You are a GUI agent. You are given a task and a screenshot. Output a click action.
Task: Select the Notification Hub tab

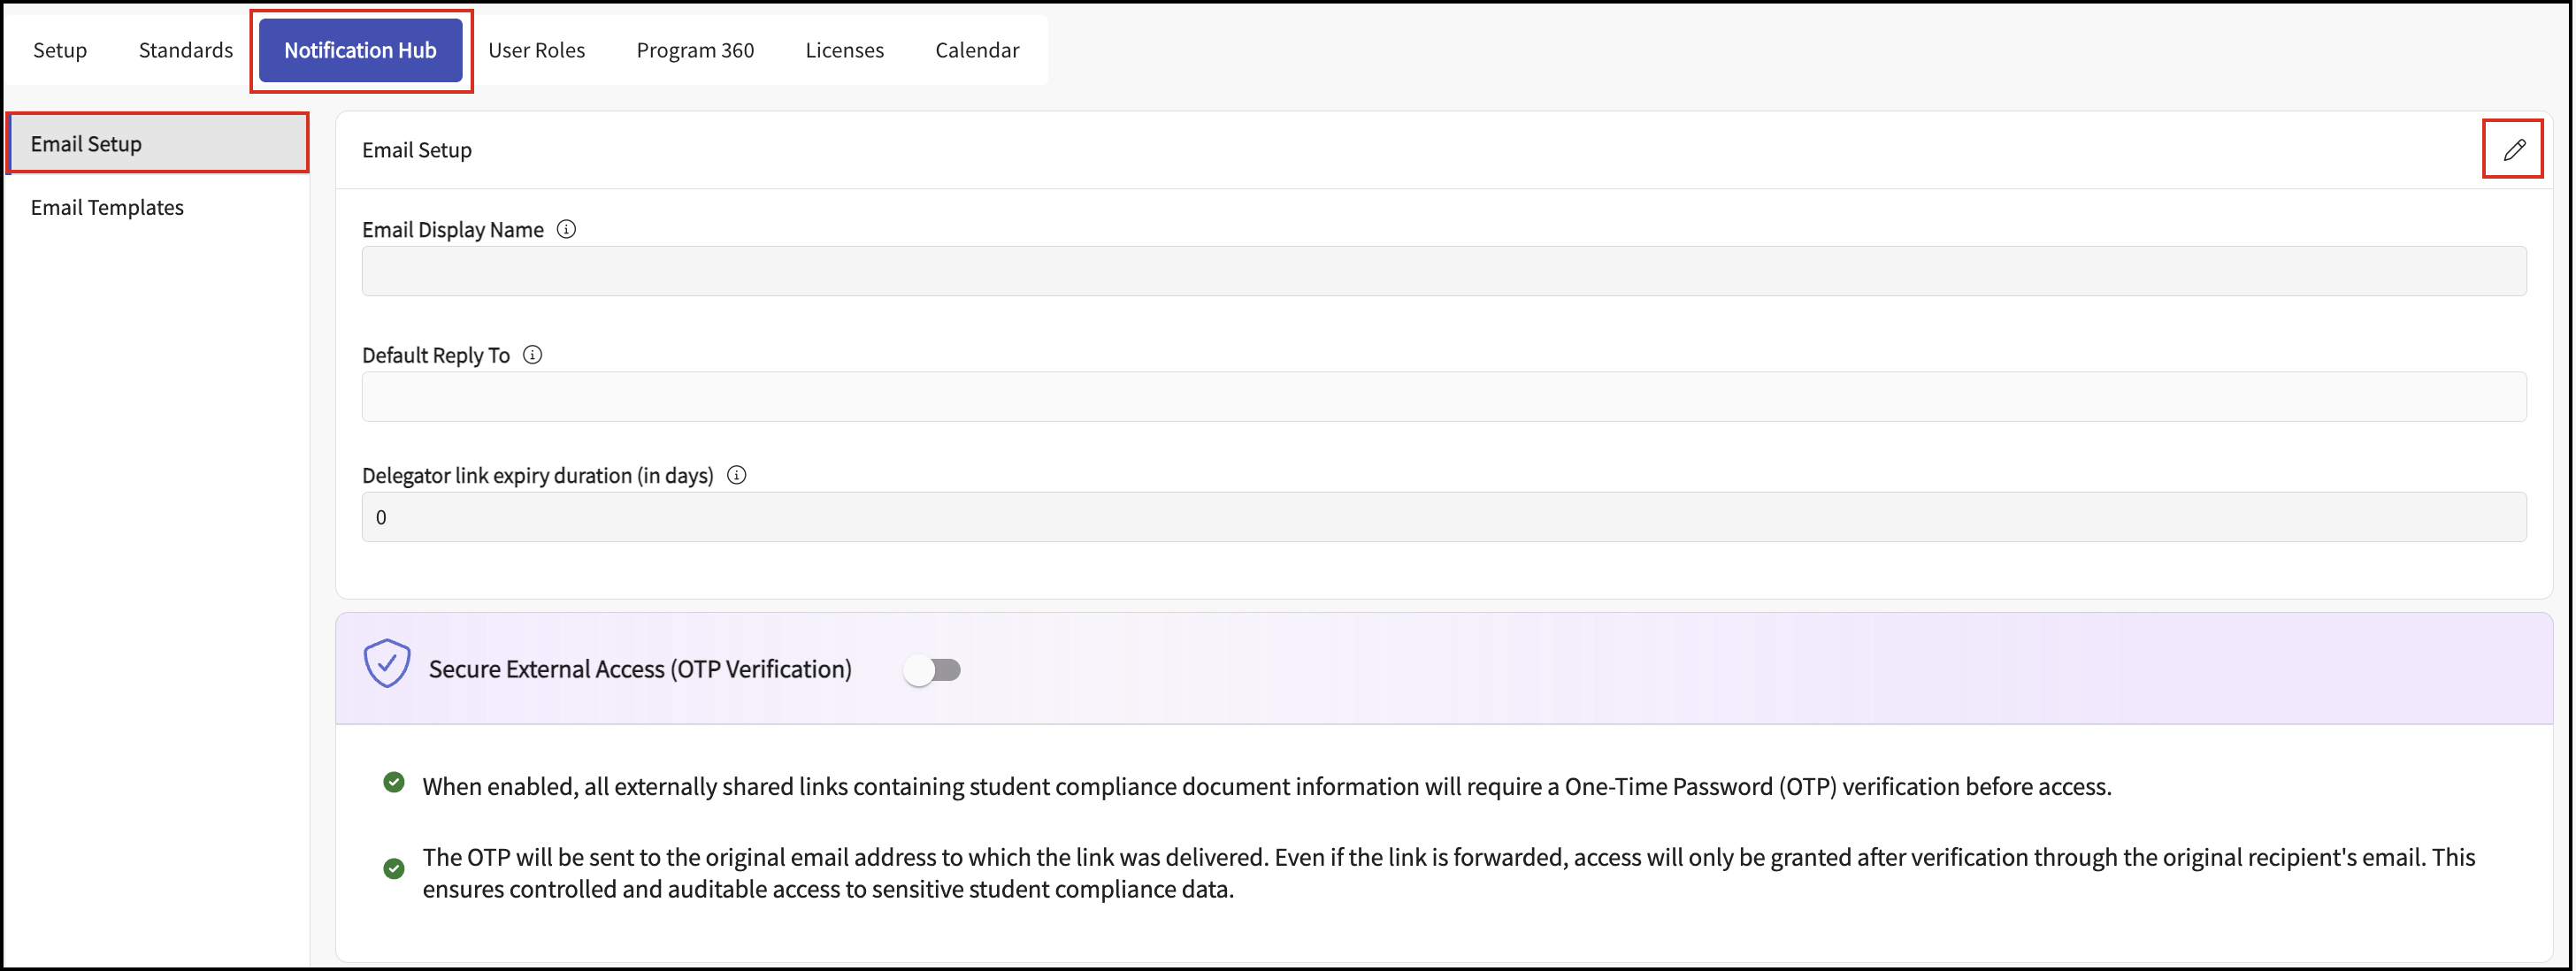coord(360,50)
